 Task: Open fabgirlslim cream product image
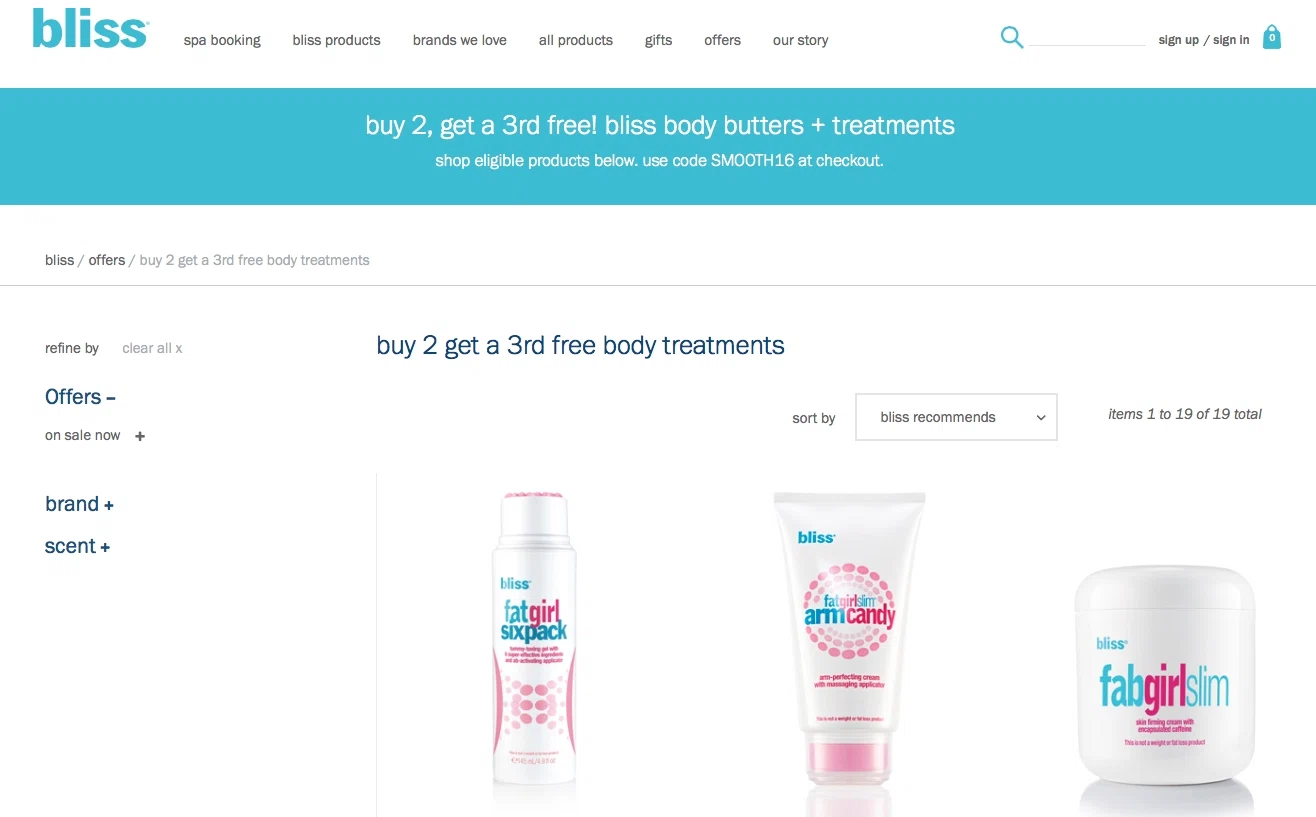(x=1164, y=690)
